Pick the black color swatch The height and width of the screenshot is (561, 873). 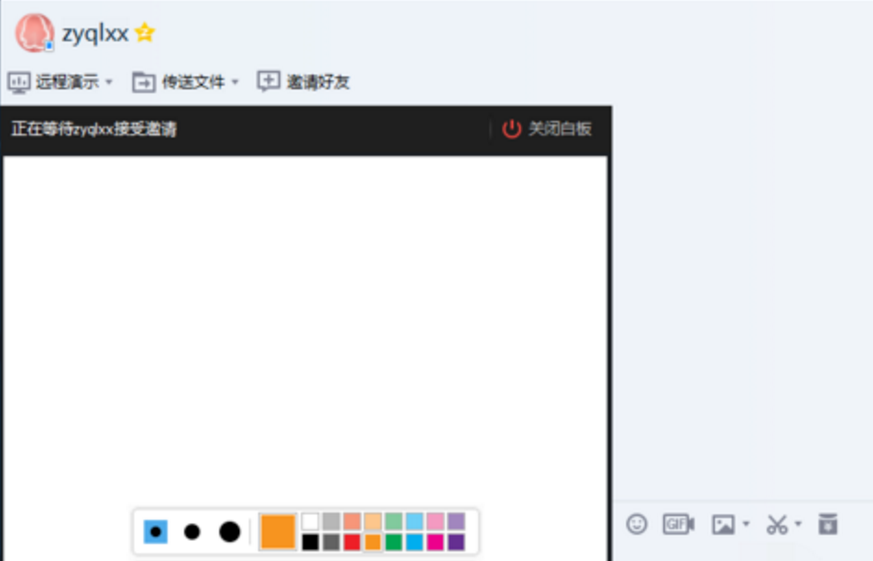310,542
